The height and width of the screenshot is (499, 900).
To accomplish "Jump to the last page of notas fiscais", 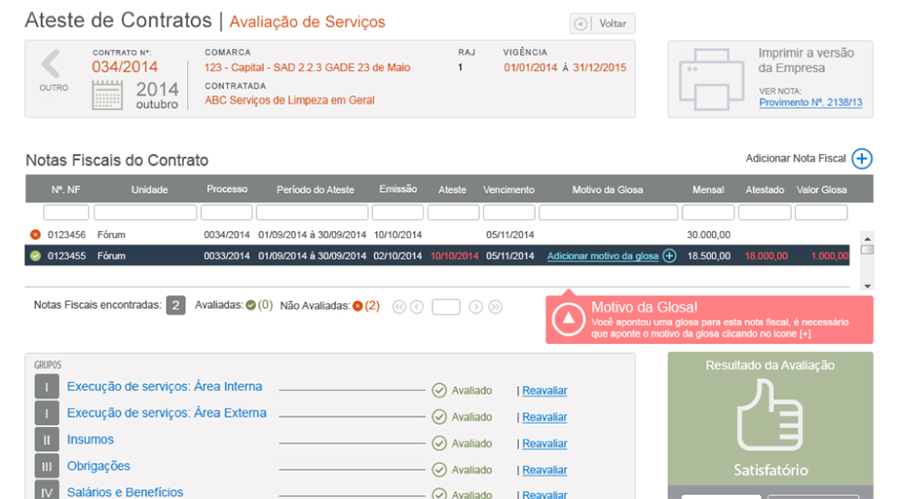I will tap(494, 307).
